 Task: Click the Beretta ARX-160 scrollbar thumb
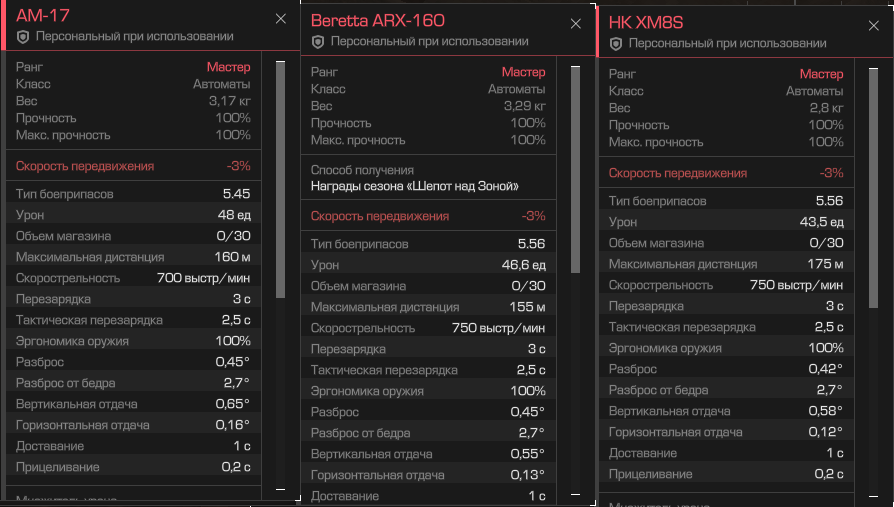575,170
